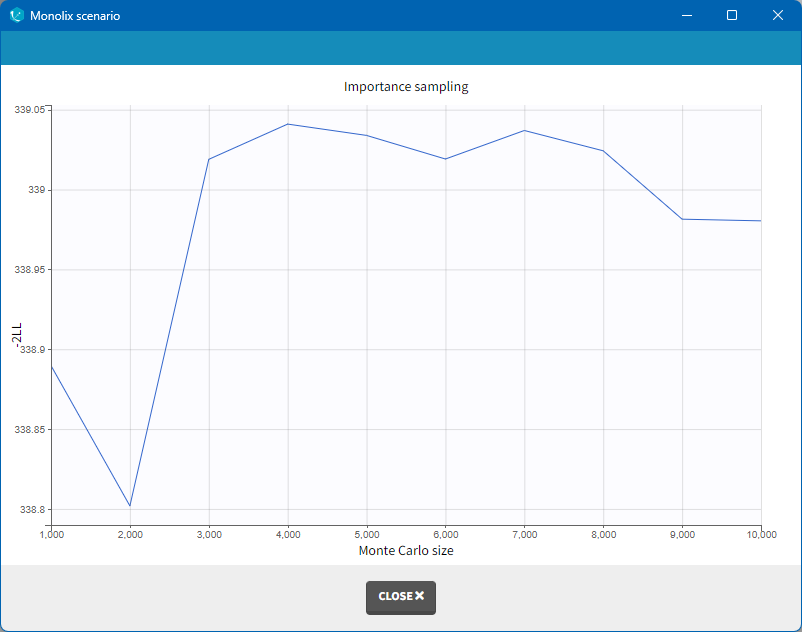Click the 338.8 y-axis tick label

(x=33, y=510)
